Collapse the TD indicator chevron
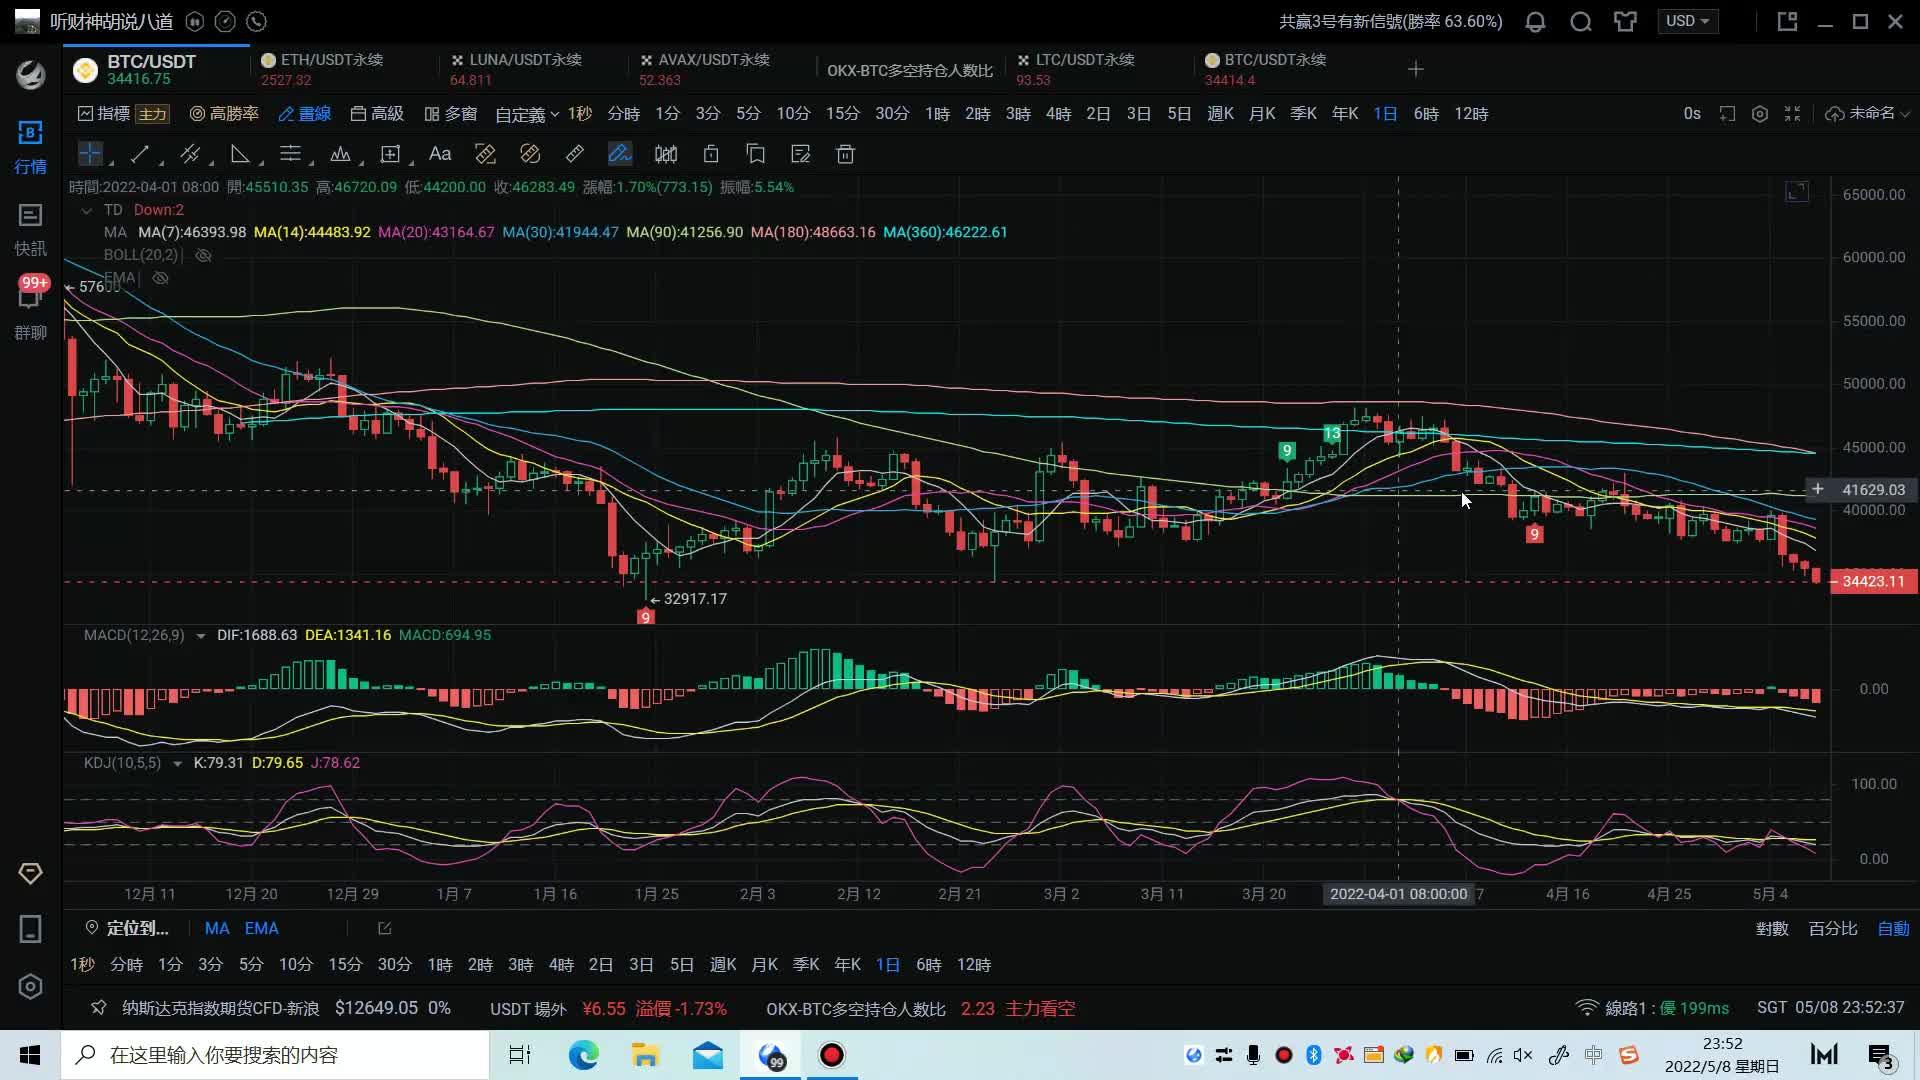 (x=87, y=210)
